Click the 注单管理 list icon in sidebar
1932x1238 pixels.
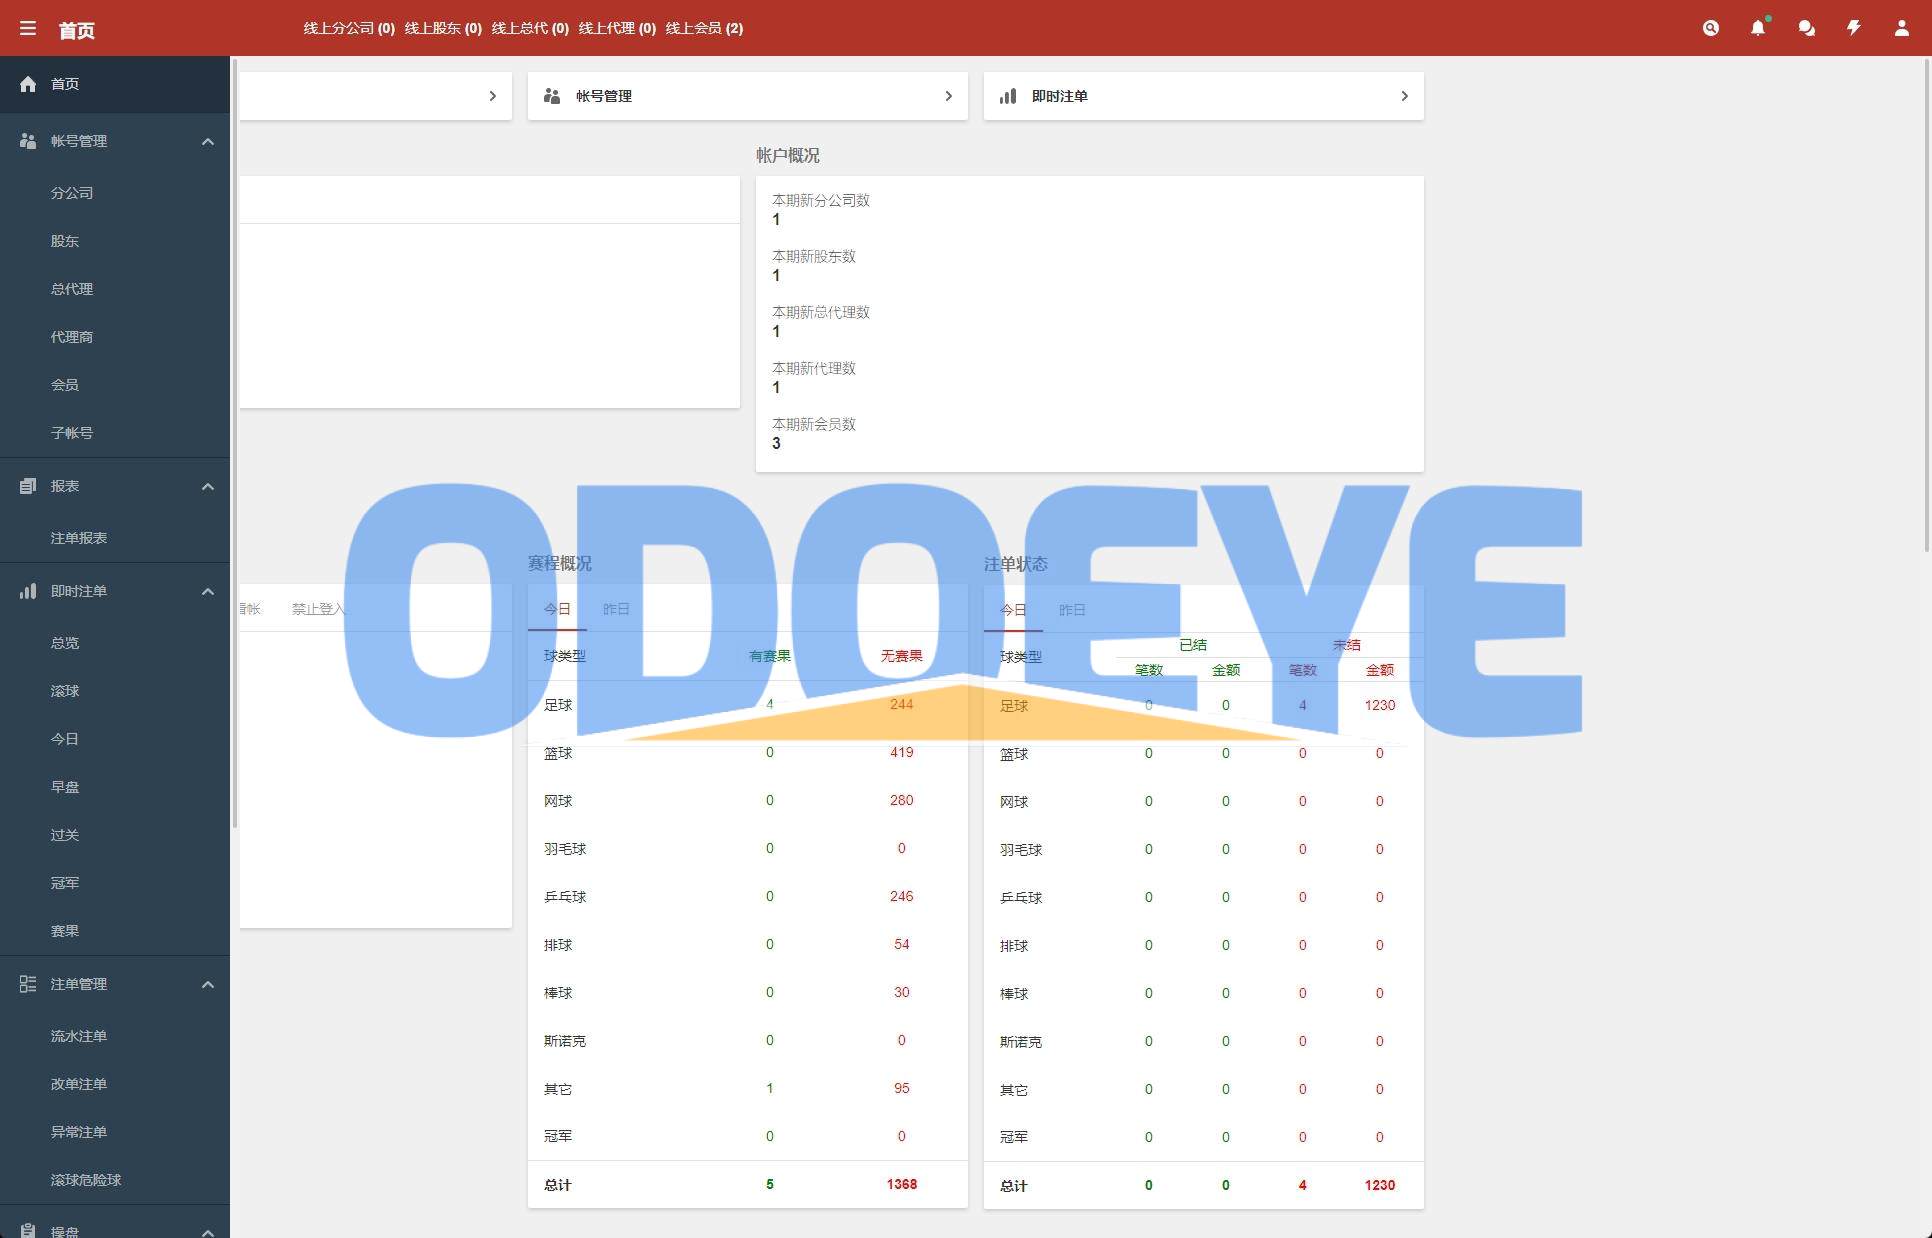point(28,984)
